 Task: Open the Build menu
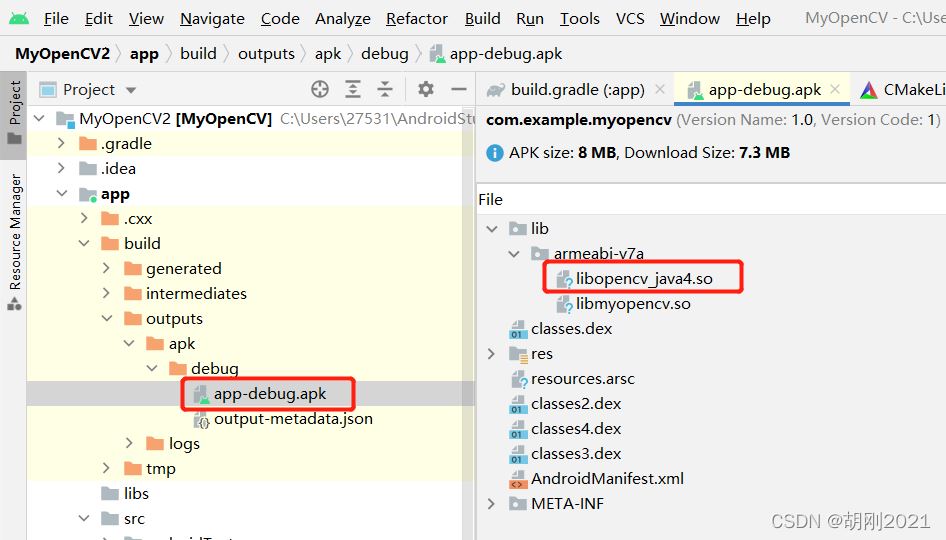(x=482, y=19)
